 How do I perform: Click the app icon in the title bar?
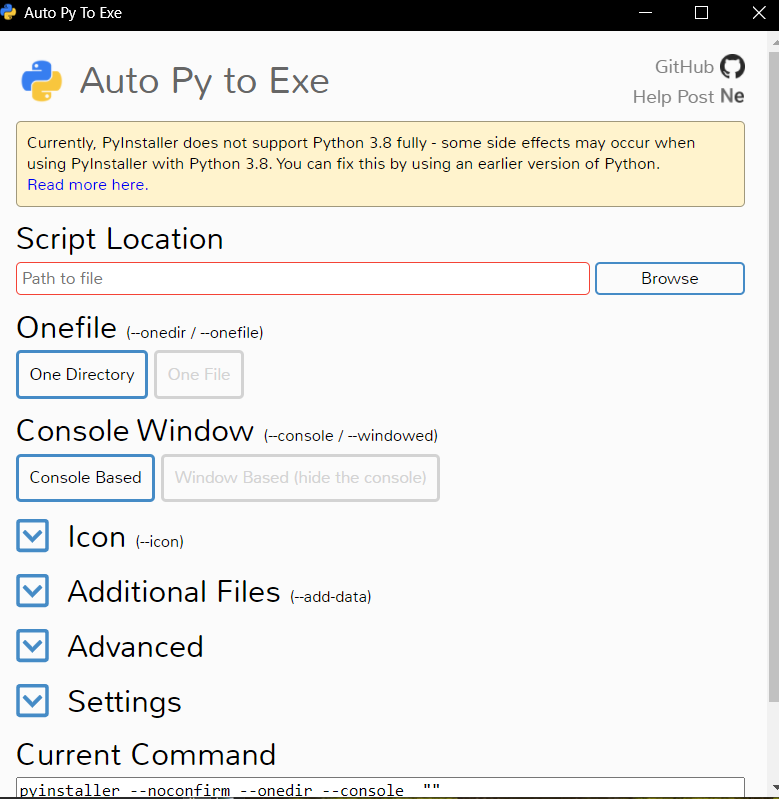click(8, 12)
